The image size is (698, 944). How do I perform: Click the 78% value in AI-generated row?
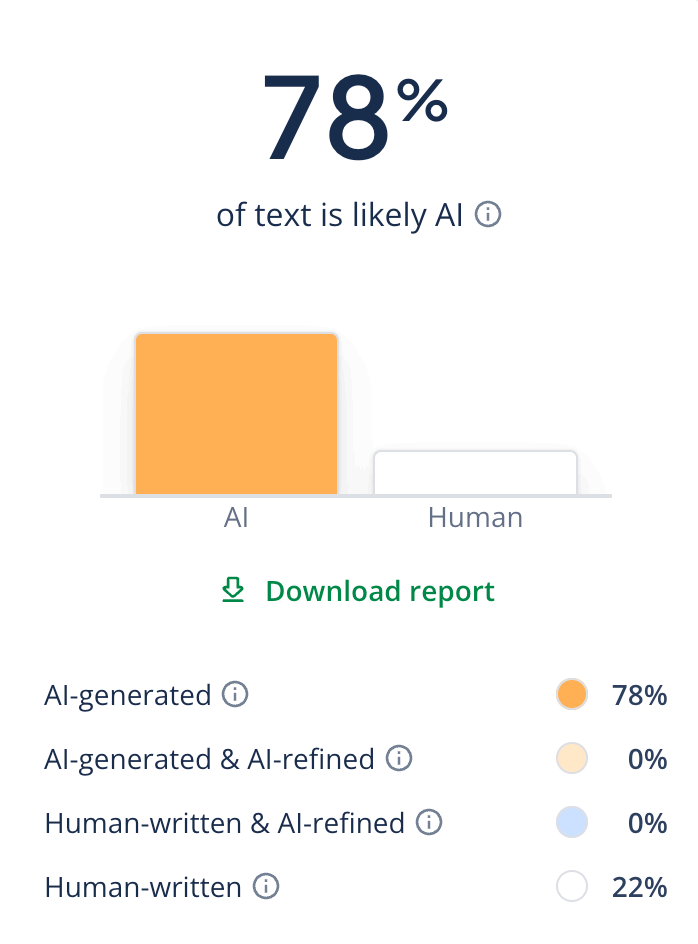pos(640,695)
